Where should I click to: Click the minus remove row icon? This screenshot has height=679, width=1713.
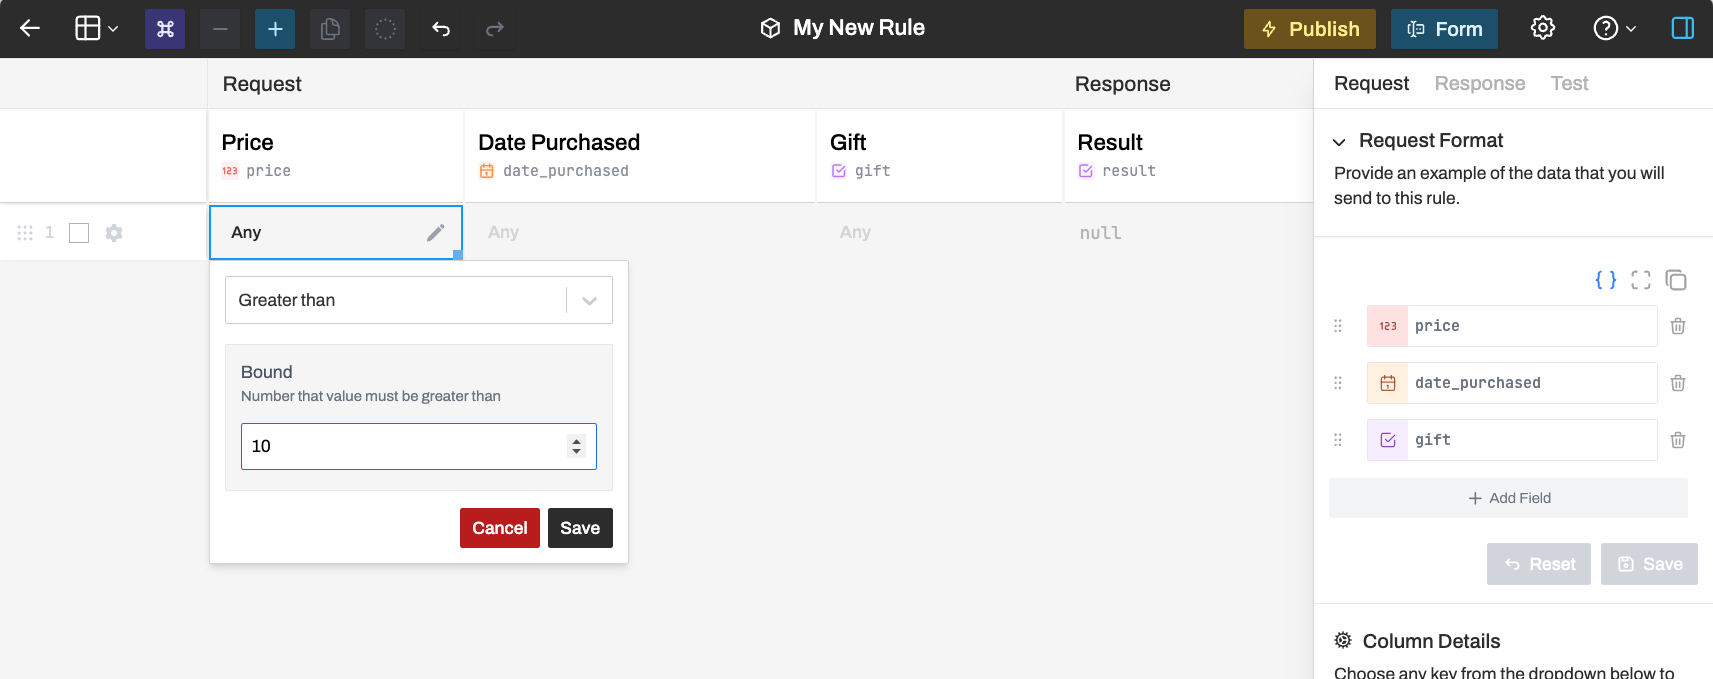point(220,29)
